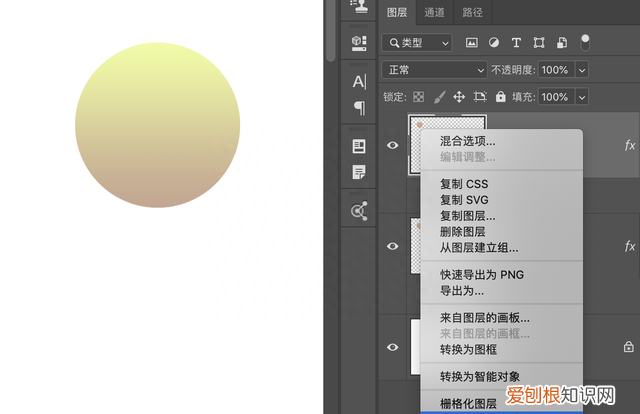This screenshot has height=414, width=640.
Task: Choose 栅格化图层 menu entry
Action: click(502, 404)
